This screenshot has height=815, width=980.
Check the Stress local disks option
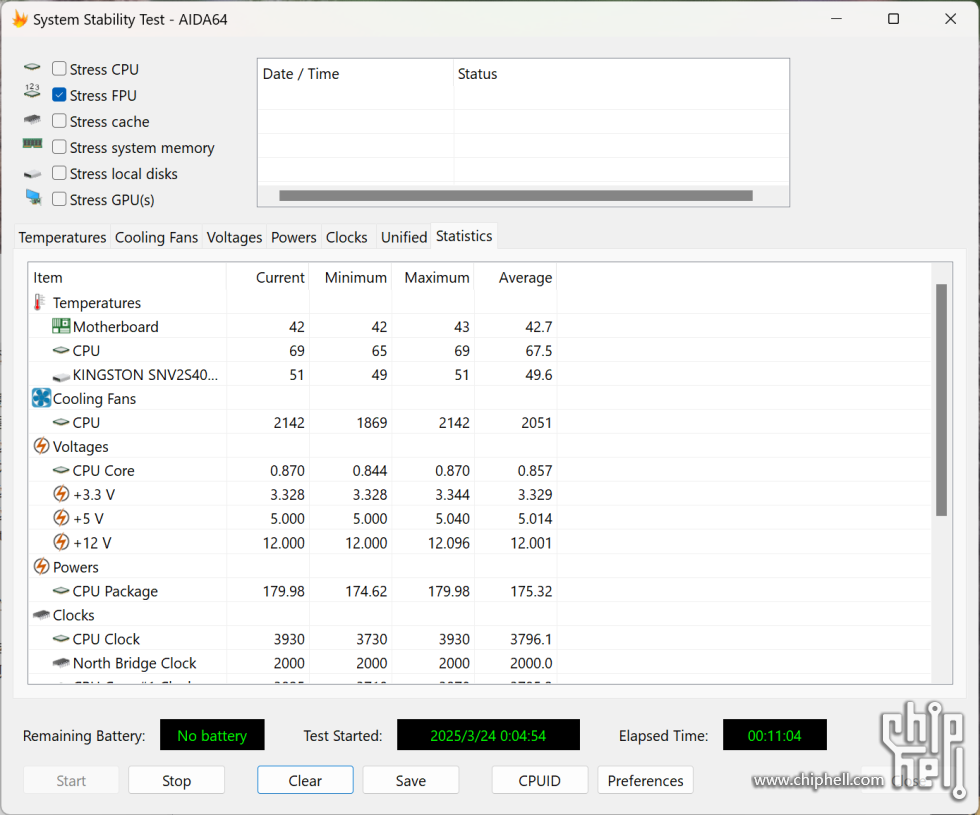[59, 173]
